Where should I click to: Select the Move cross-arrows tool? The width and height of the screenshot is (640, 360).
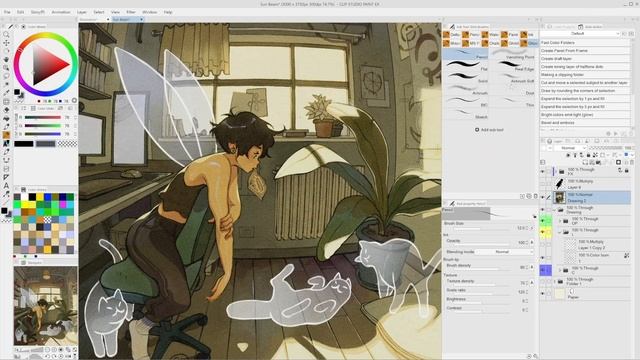click(x=6, y=43)
